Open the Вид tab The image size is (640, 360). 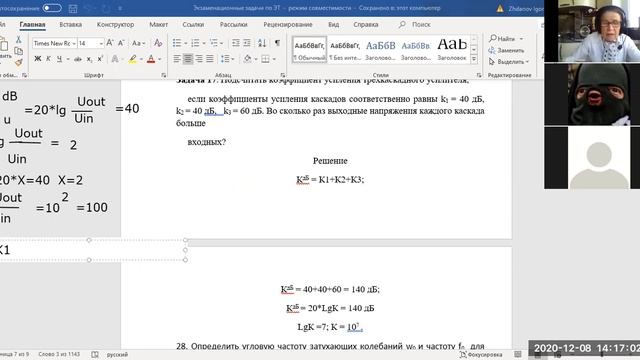pos(333,24)
